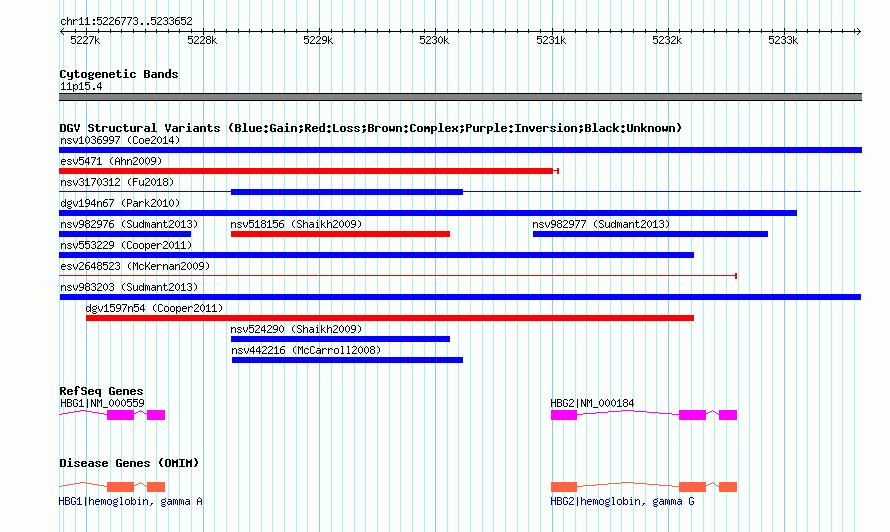The width and height of the screenshot is (890, 532).
Task: Click the nsv1036997 (Coe2014) blue gain bar
Action: coord(460,150)
